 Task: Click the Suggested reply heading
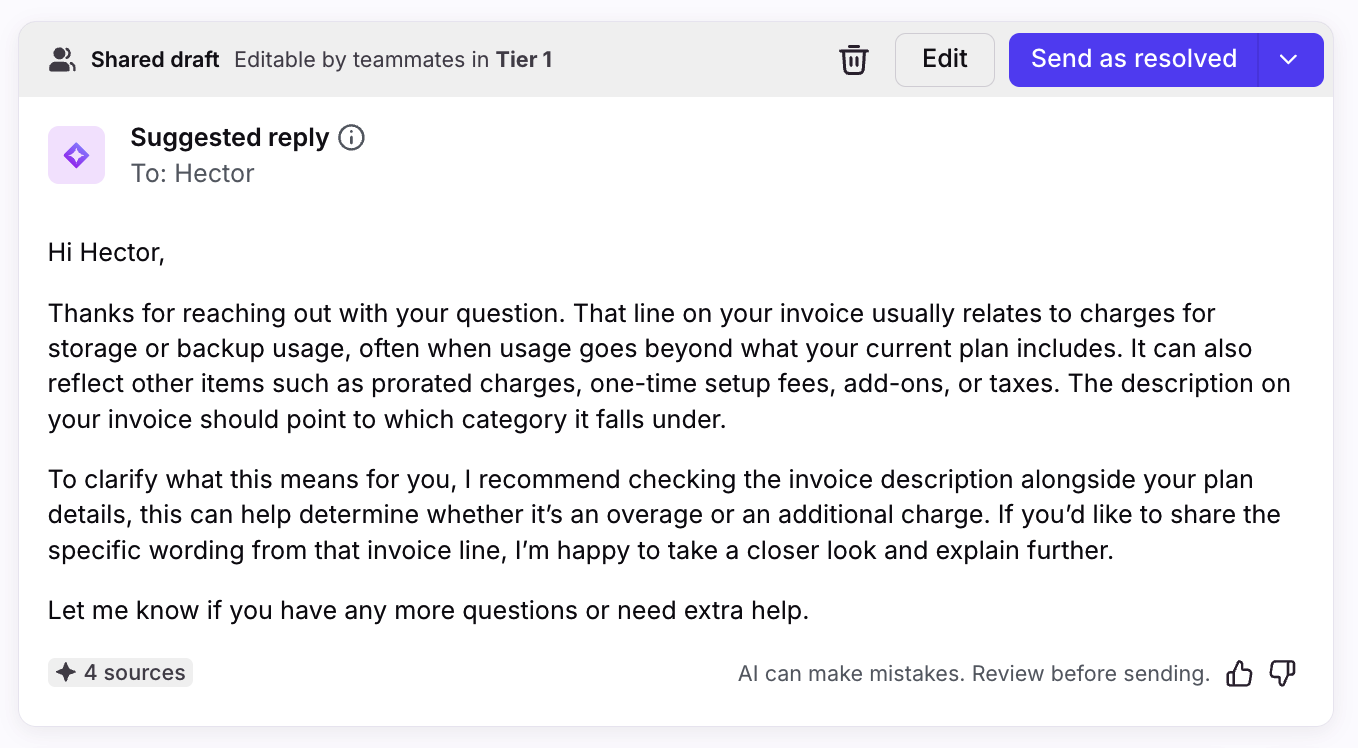[229, 138]
